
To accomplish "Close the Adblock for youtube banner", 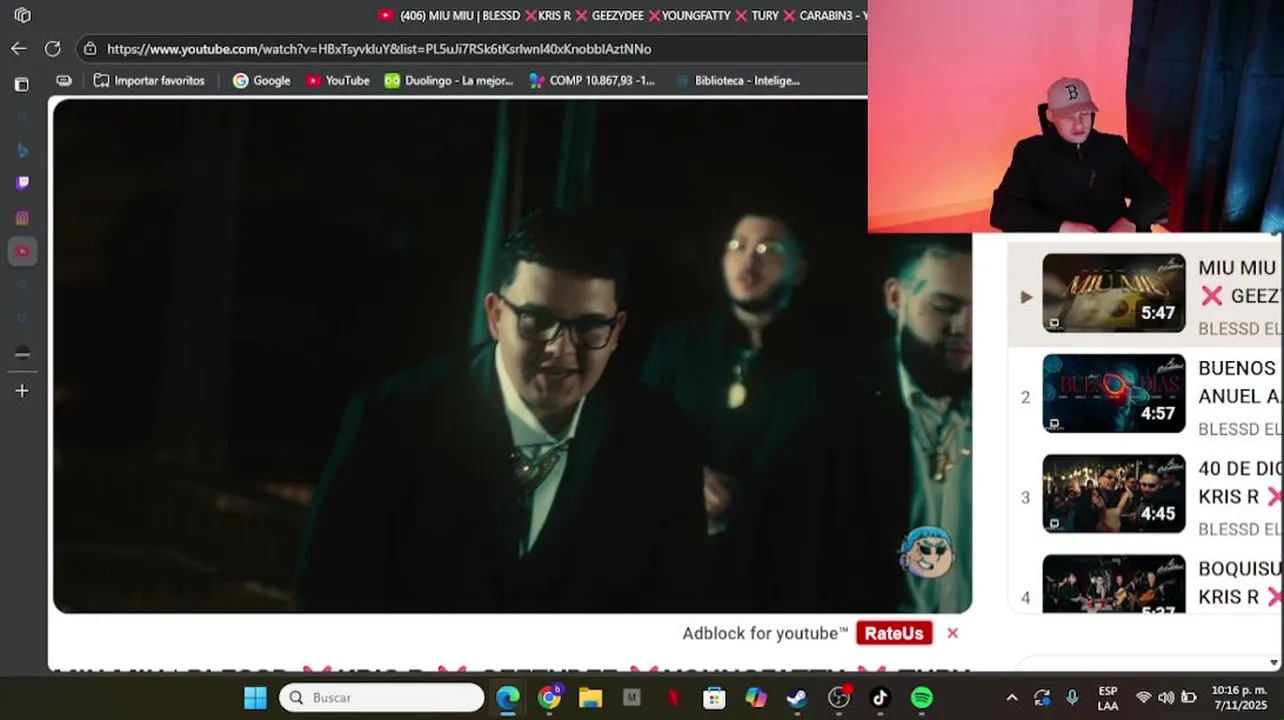I will (x=952, y=633).
